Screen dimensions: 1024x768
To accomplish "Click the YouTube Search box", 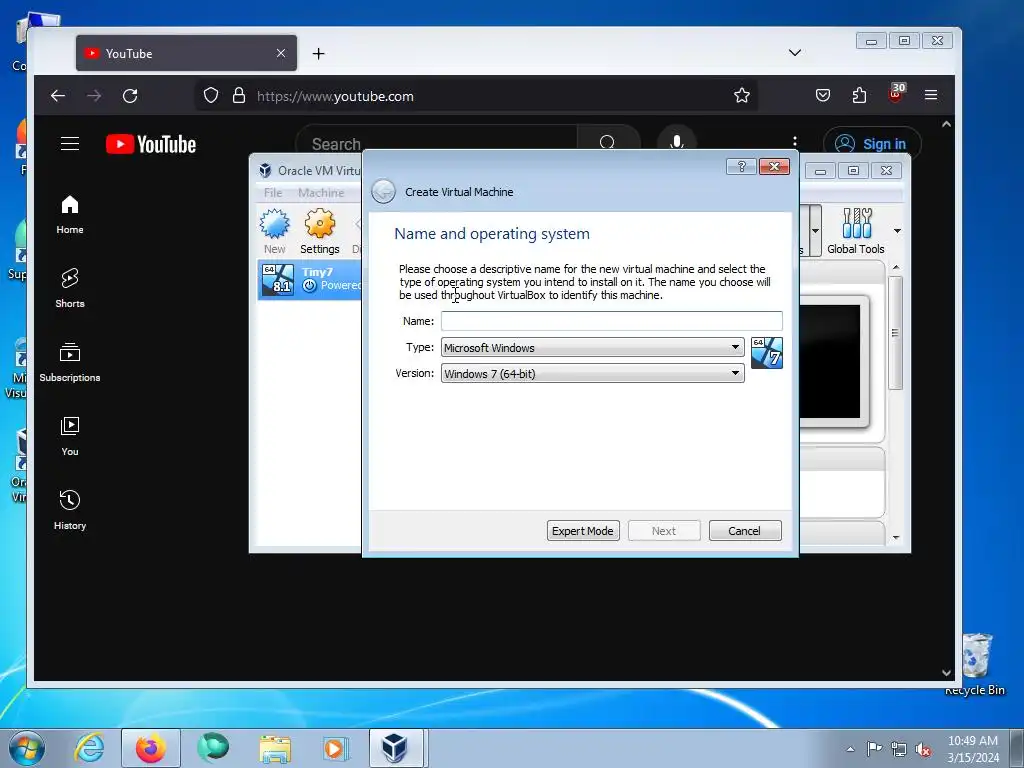I will (x=436, y=143).
